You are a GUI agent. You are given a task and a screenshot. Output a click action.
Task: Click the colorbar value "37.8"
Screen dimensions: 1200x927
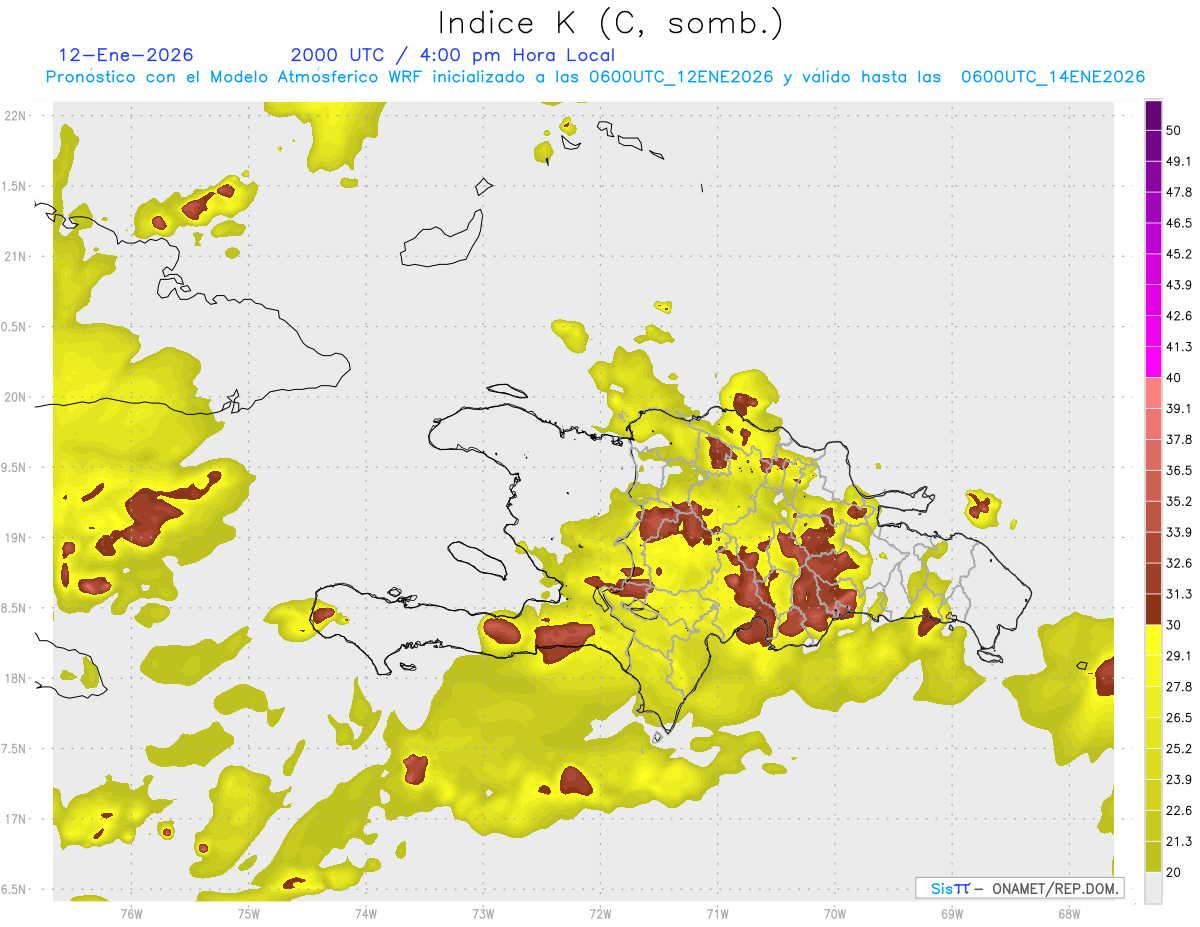pyautogui.click(x=1179, y=440)
